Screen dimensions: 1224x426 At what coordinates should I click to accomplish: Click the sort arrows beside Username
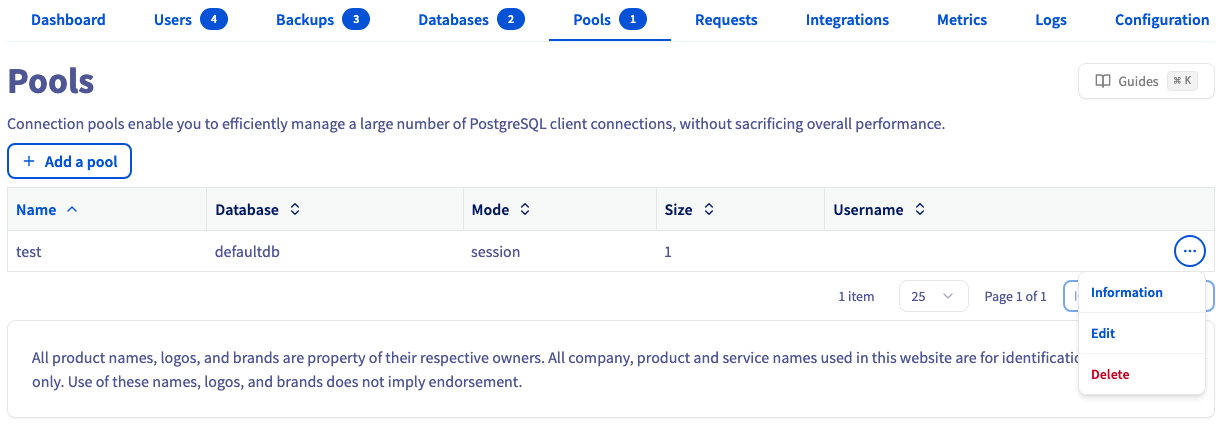[920, 210]
